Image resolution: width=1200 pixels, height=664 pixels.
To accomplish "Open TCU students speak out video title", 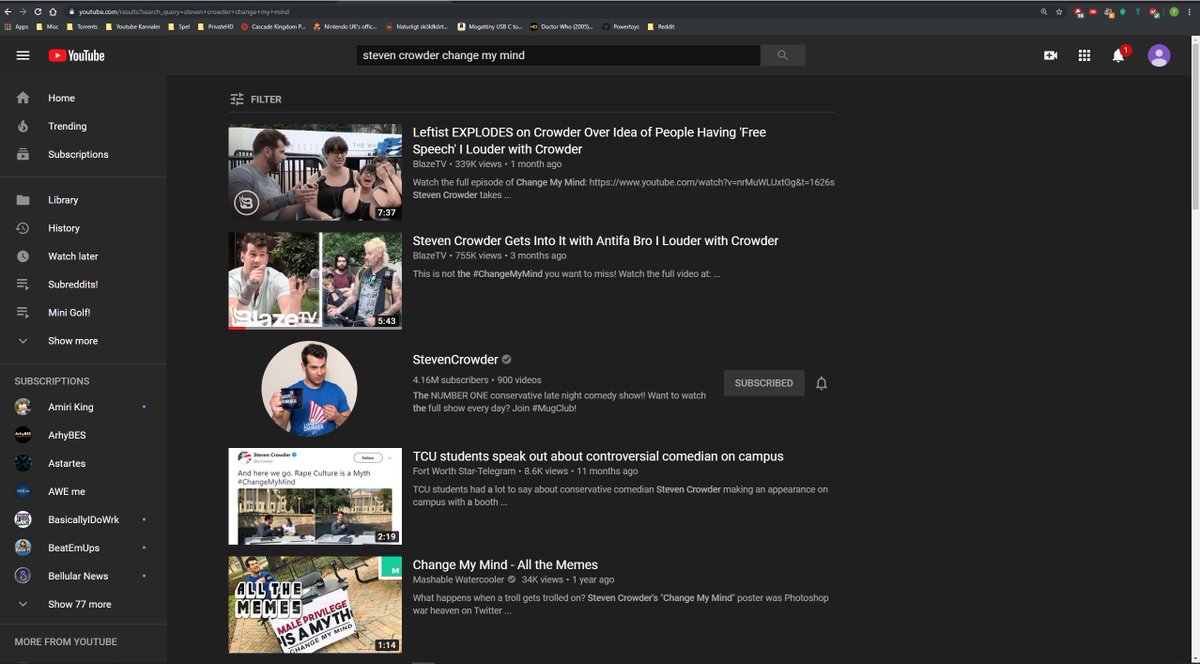I will (x=598, y=456).
